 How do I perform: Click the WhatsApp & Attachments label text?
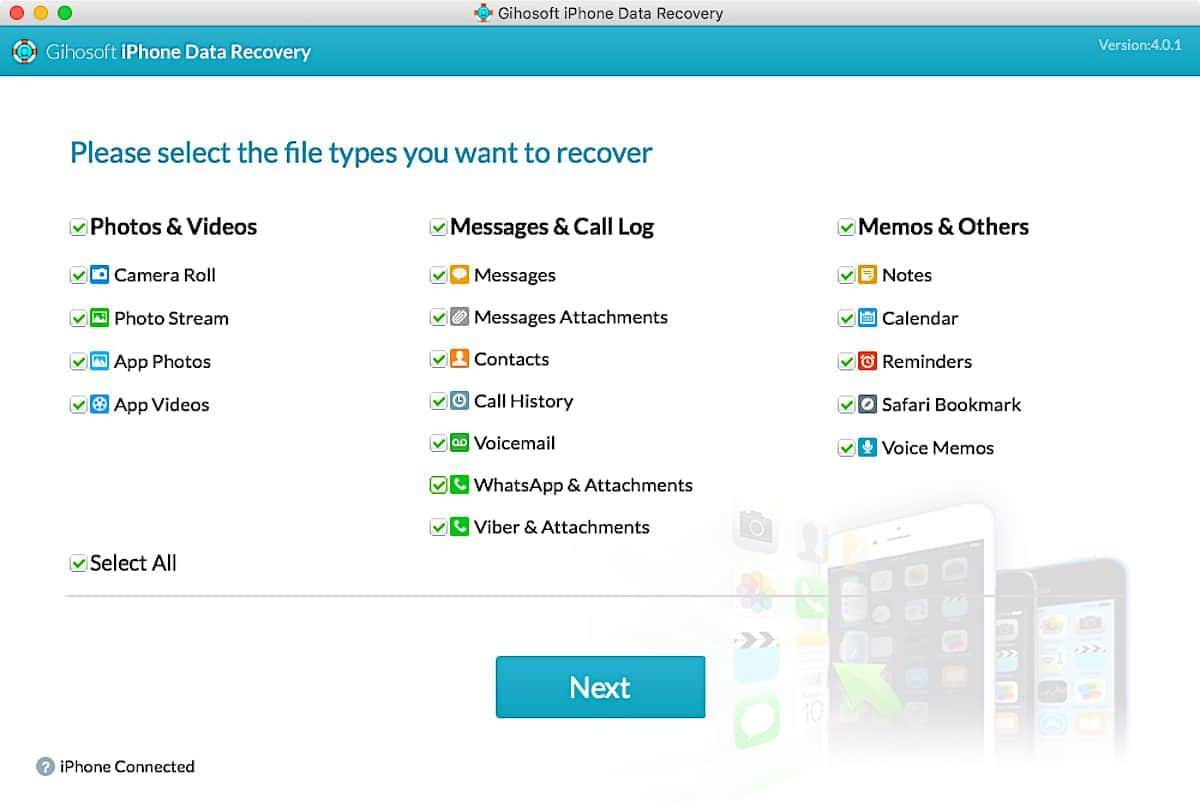click(x=583, y=485)
